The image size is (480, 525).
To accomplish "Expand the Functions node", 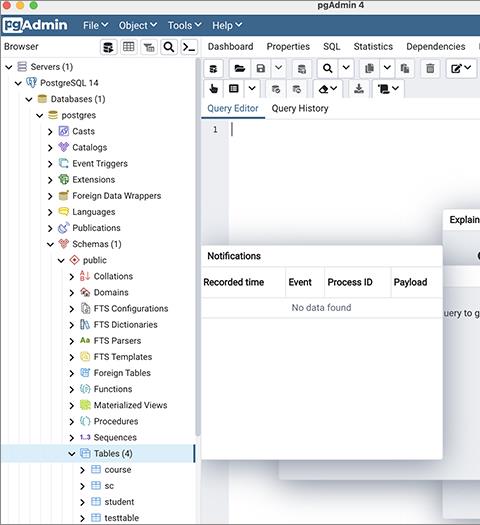I will tap(72, 389).
